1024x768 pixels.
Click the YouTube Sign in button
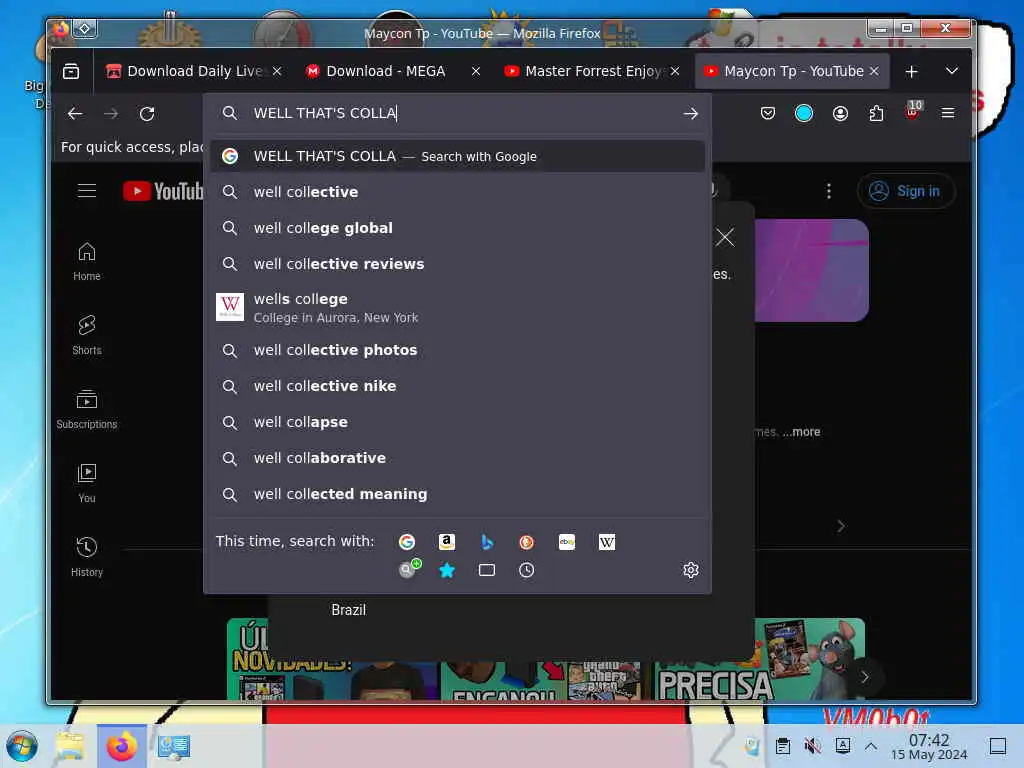tap(906, 191)
